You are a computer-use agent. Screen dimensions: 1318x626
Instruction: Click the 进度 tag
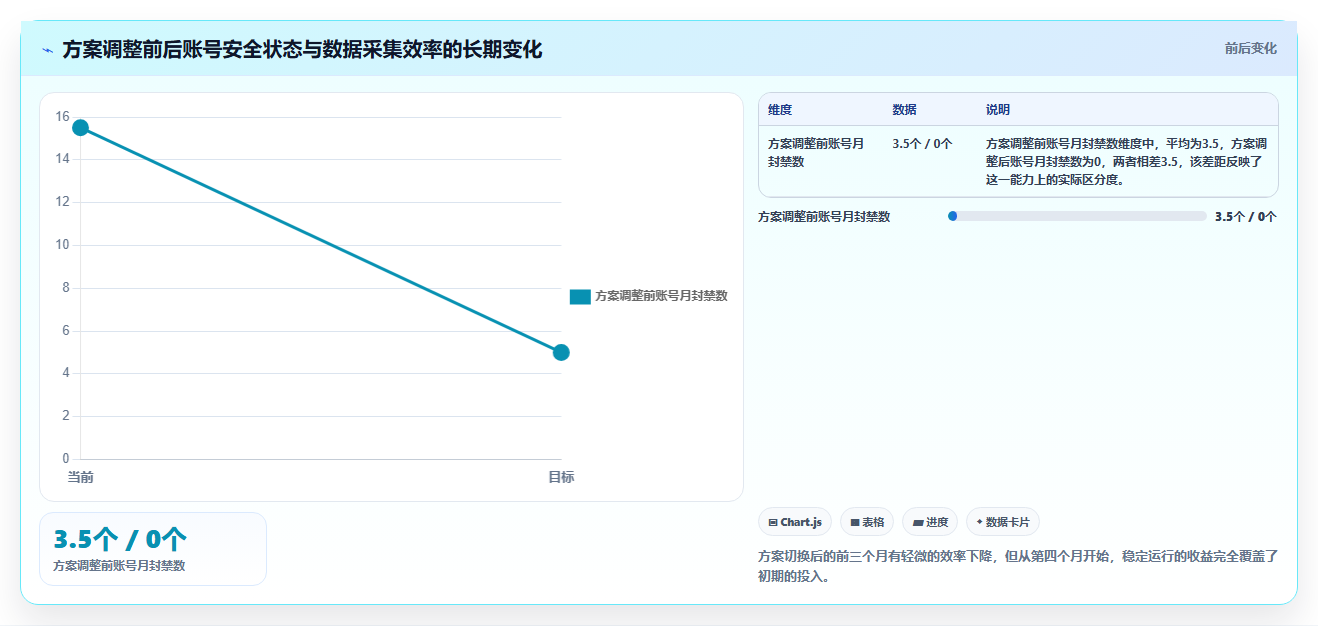point(930,522)
